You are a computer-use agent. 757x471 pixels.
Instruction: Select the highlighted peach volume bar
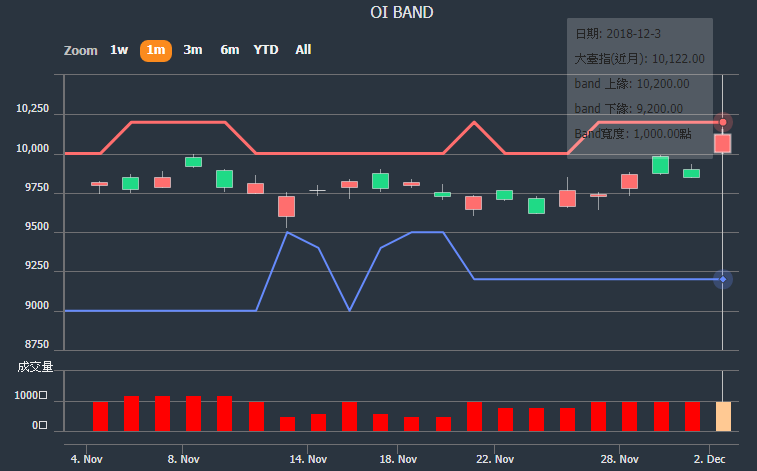coord(723,416)
